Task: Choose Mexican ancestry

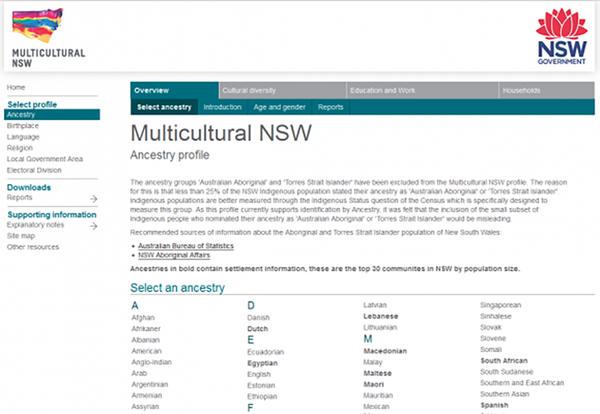Action: (376, 406)
